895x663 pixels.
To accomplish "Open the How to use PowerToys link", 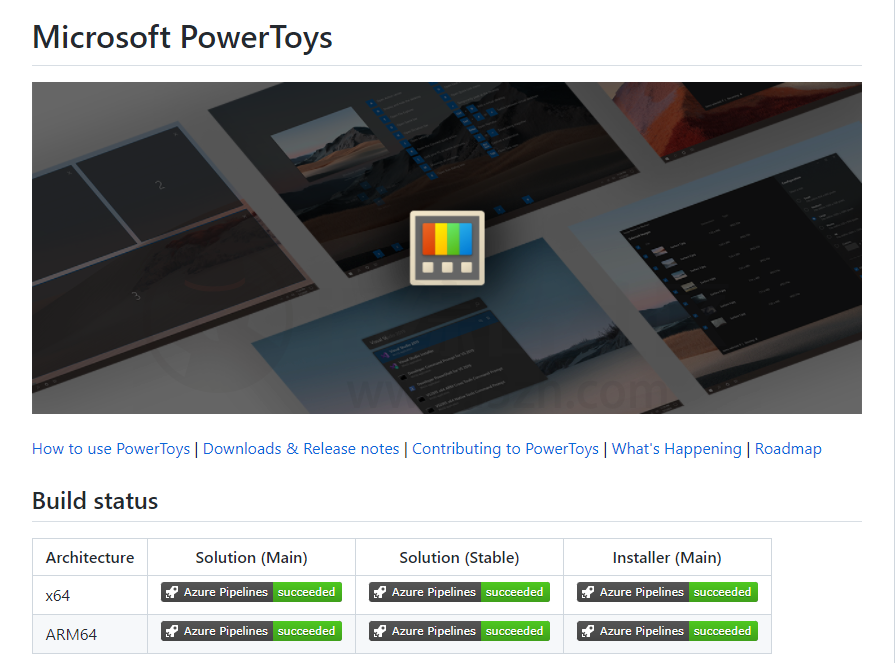I will (x=111, y=449).
